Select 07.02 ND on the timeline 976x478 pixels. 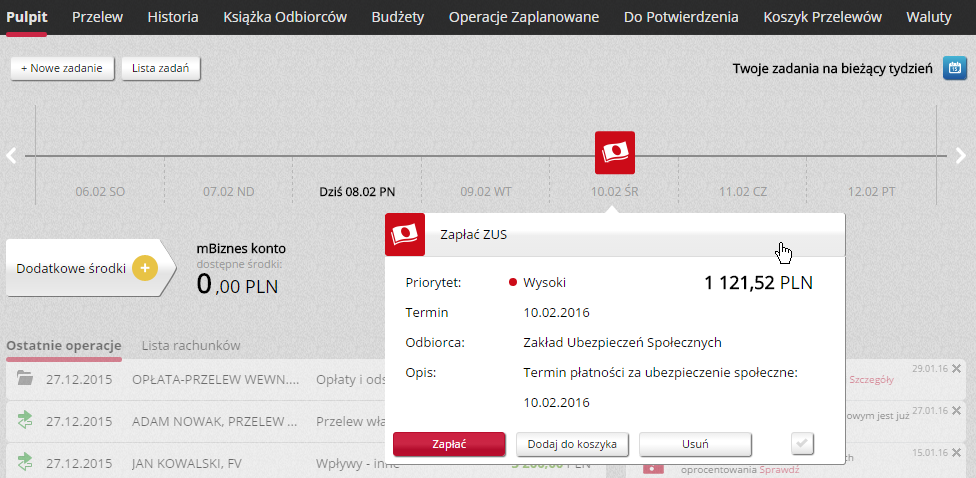point(228,192)
